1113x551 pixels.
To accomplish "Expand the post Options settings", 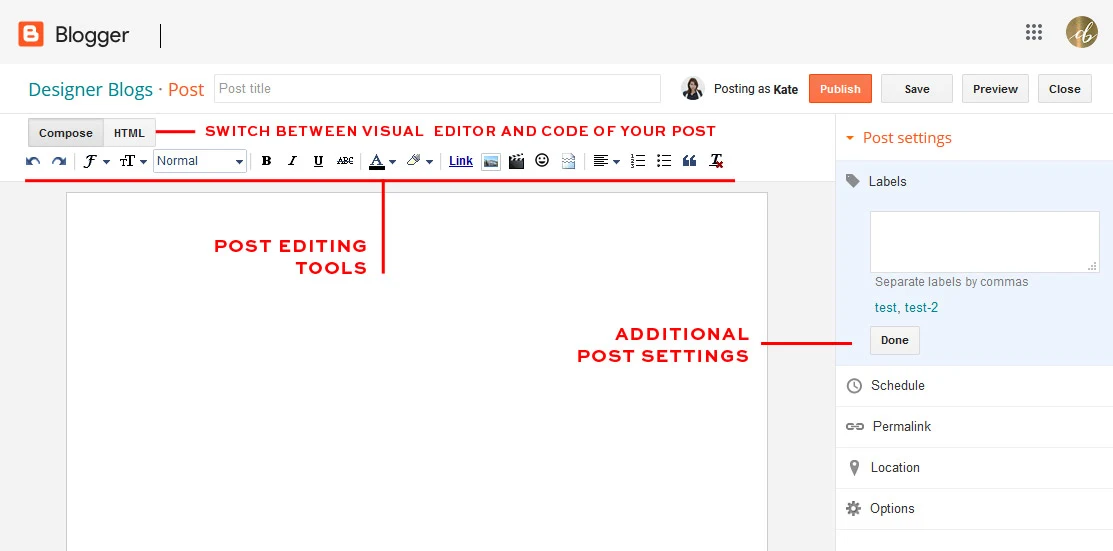I will (x=974, y=508).
